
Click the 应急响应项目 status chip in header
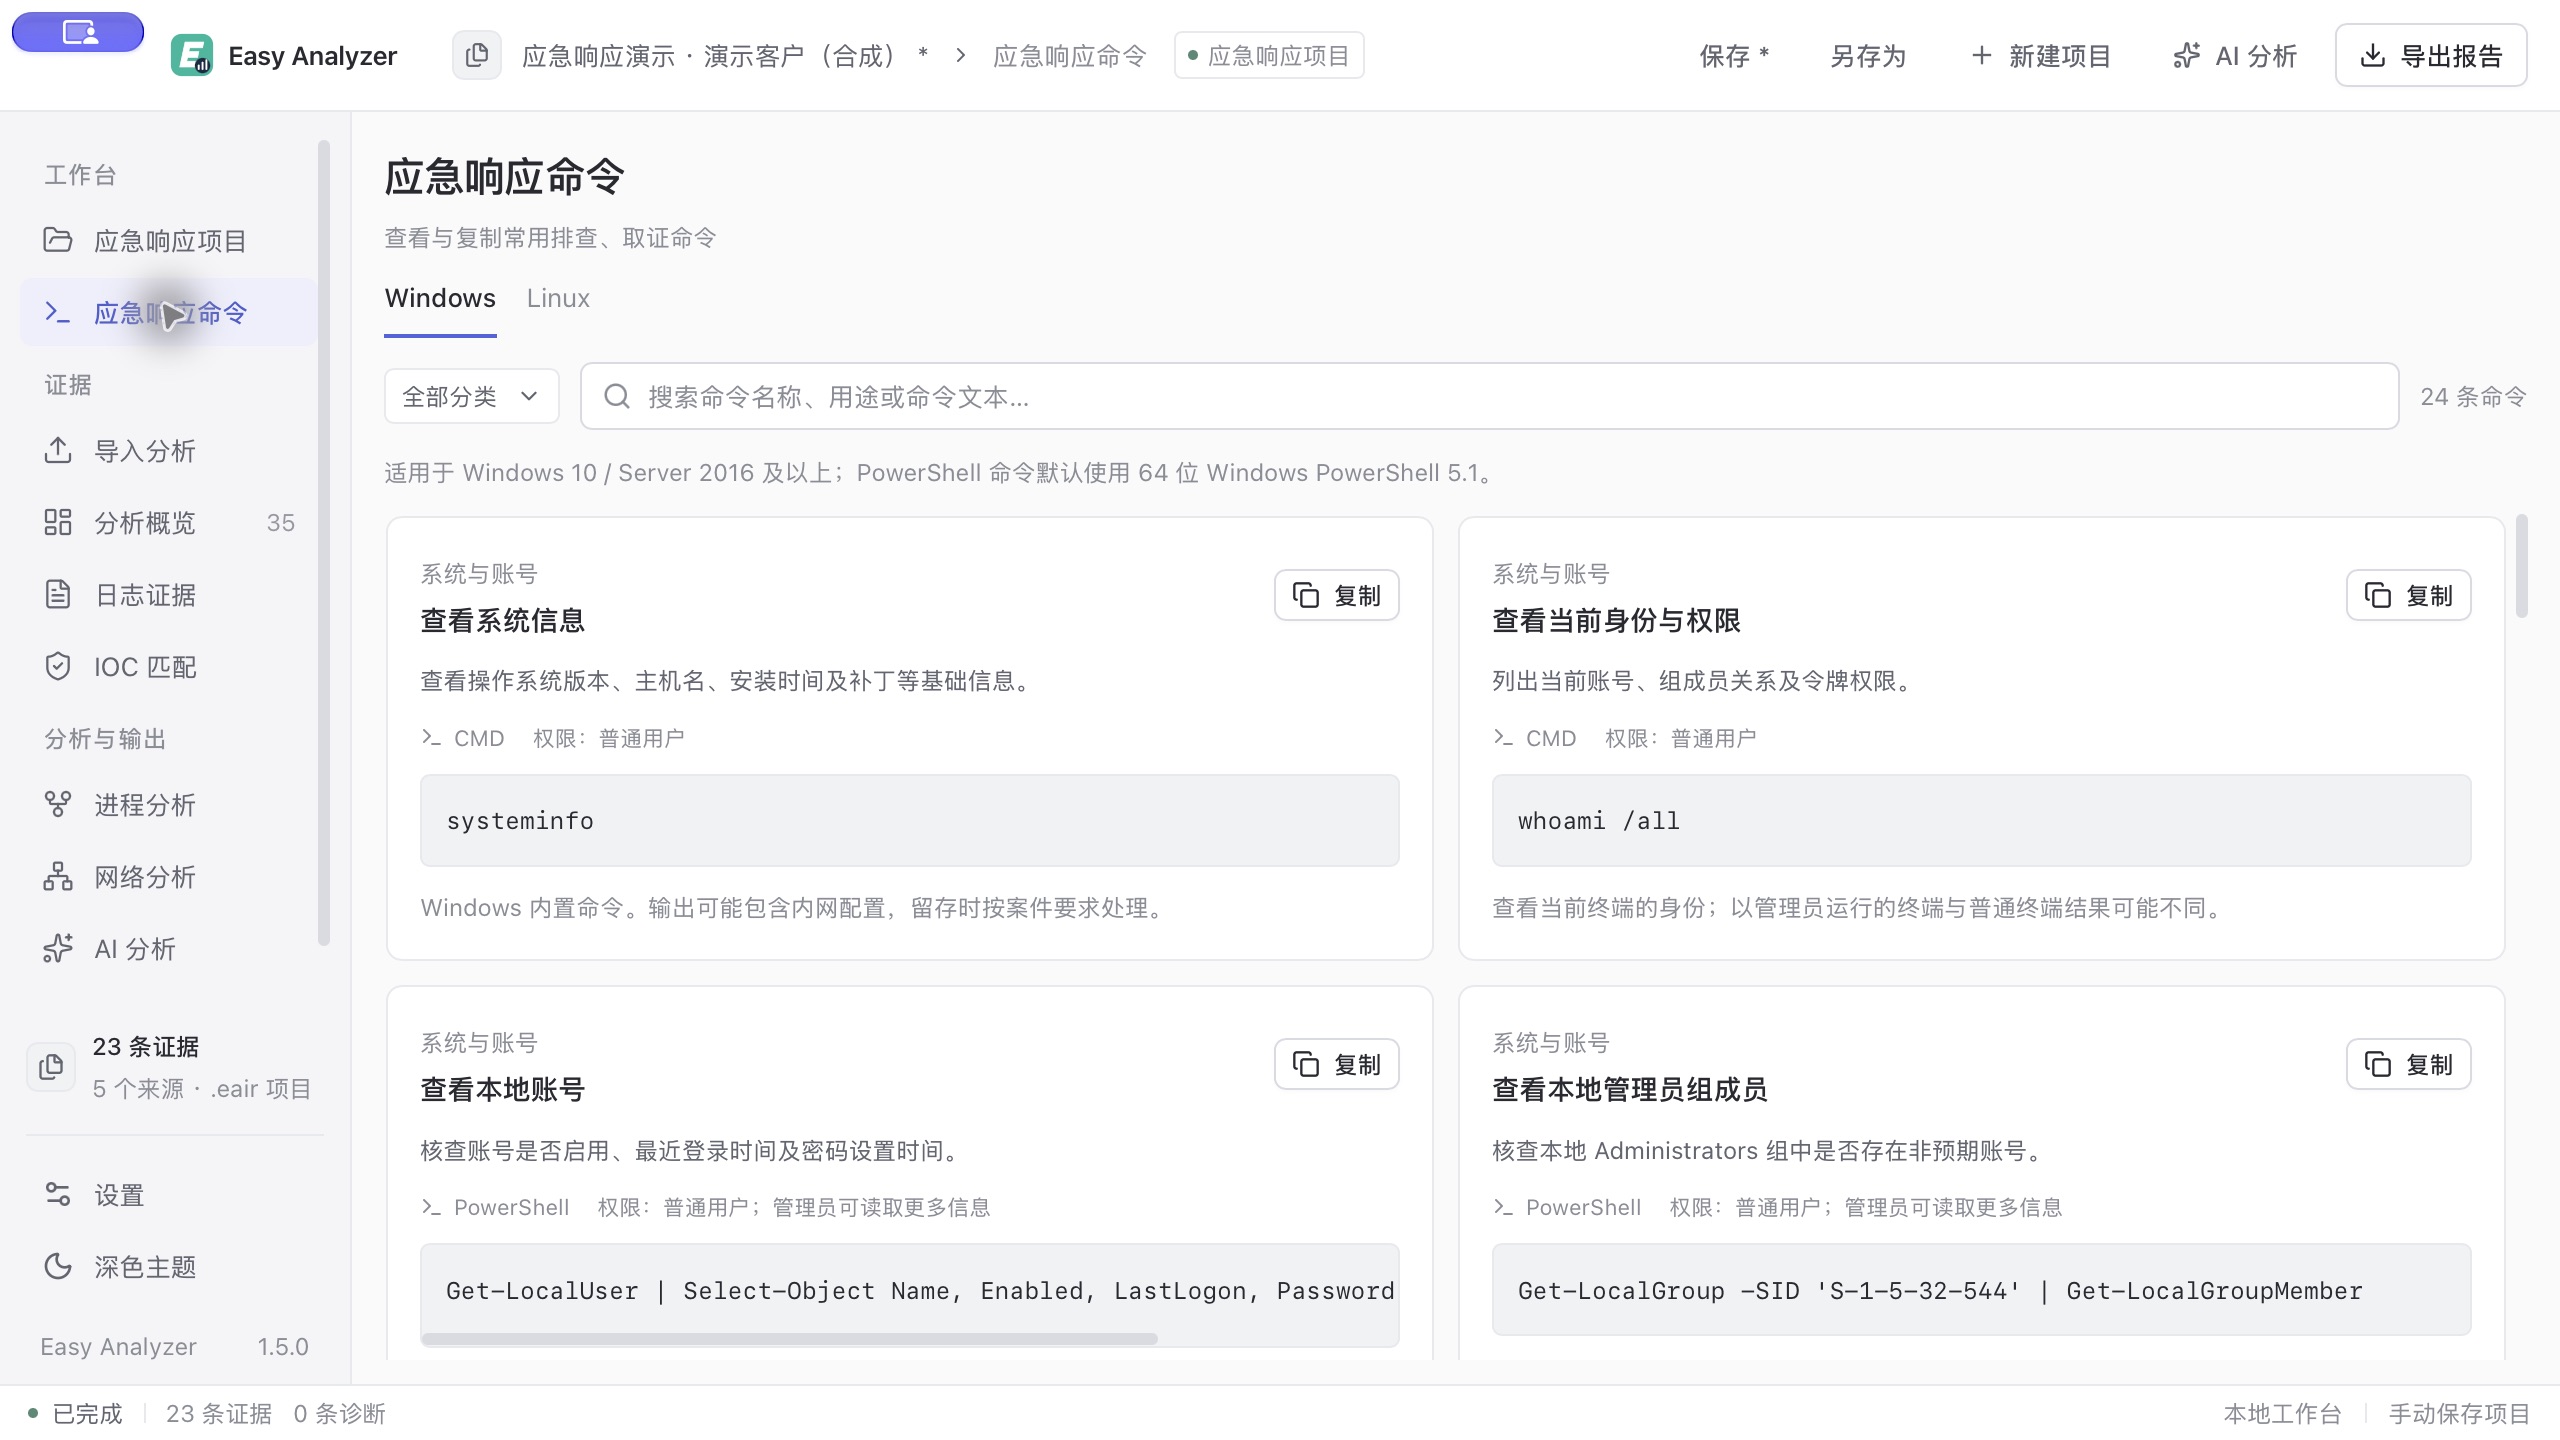1269,56
